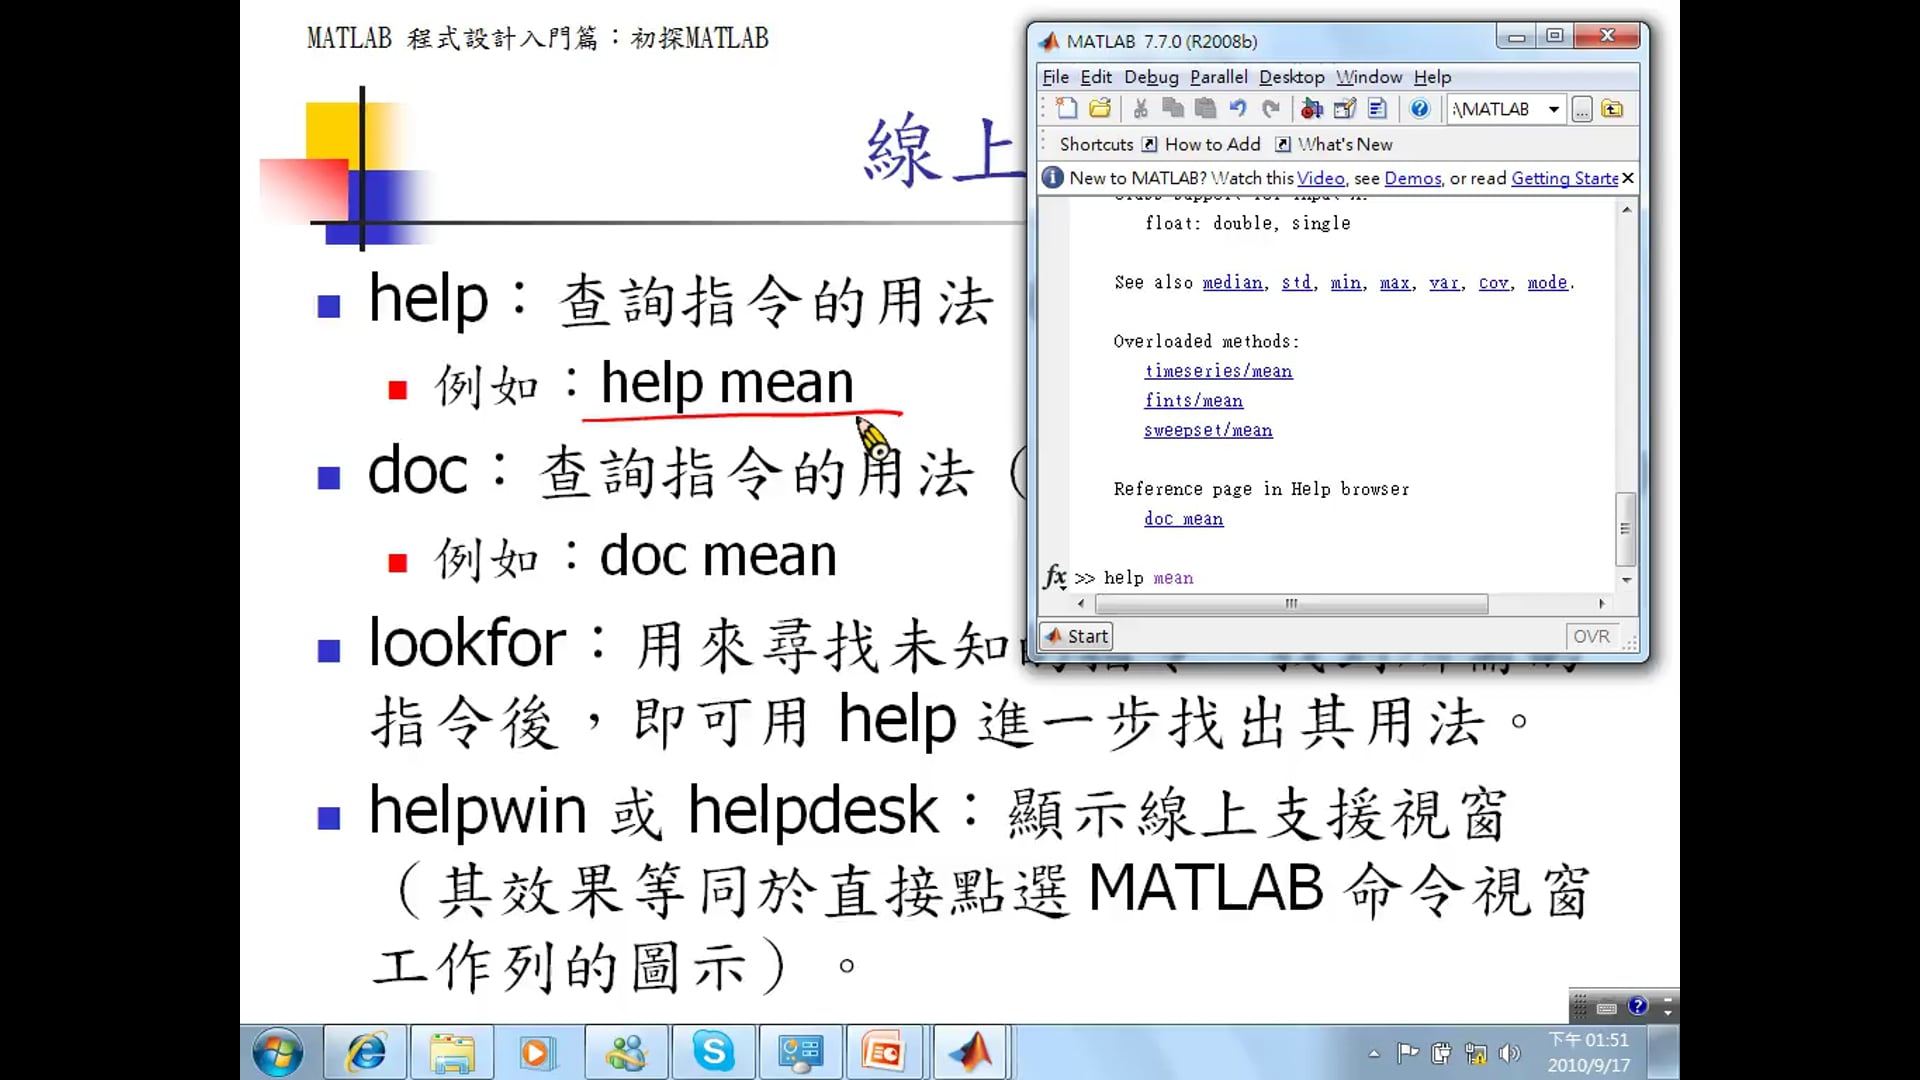The image size is (1920, 1080).
Task: Click the Open file folder icon
Action: [x=1100, y=109]
